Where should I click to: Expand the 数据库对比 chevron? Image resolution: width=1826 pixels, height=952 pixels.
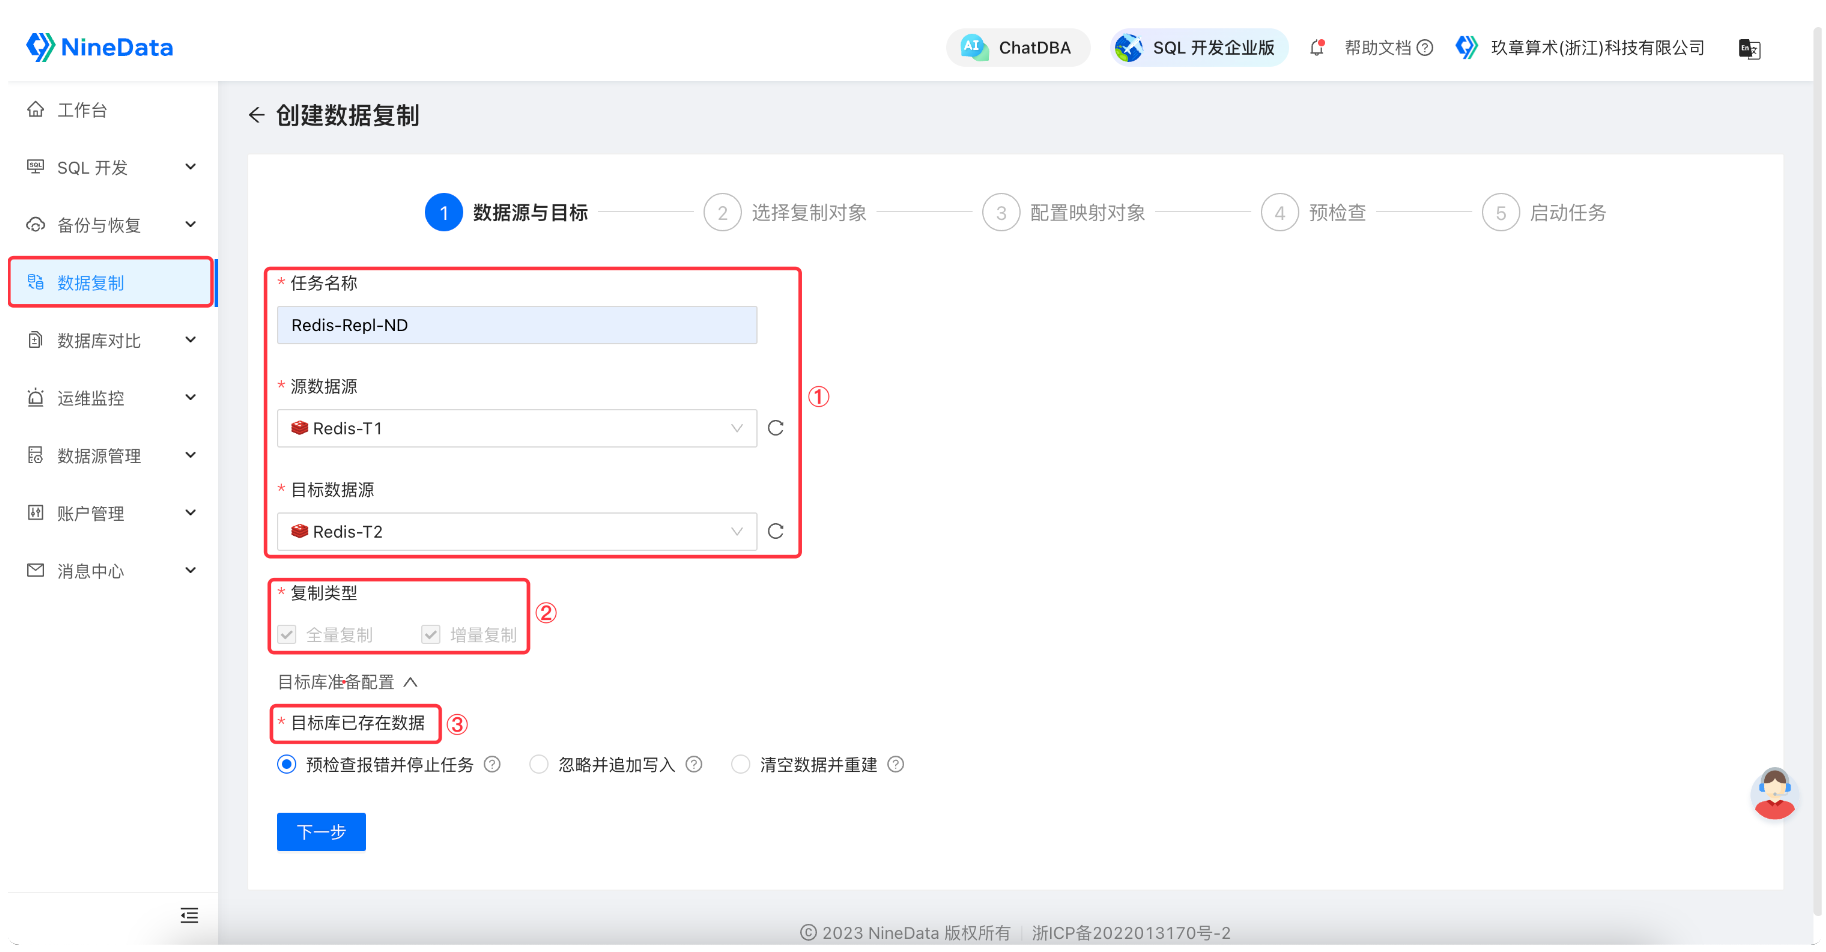point(190,340)
